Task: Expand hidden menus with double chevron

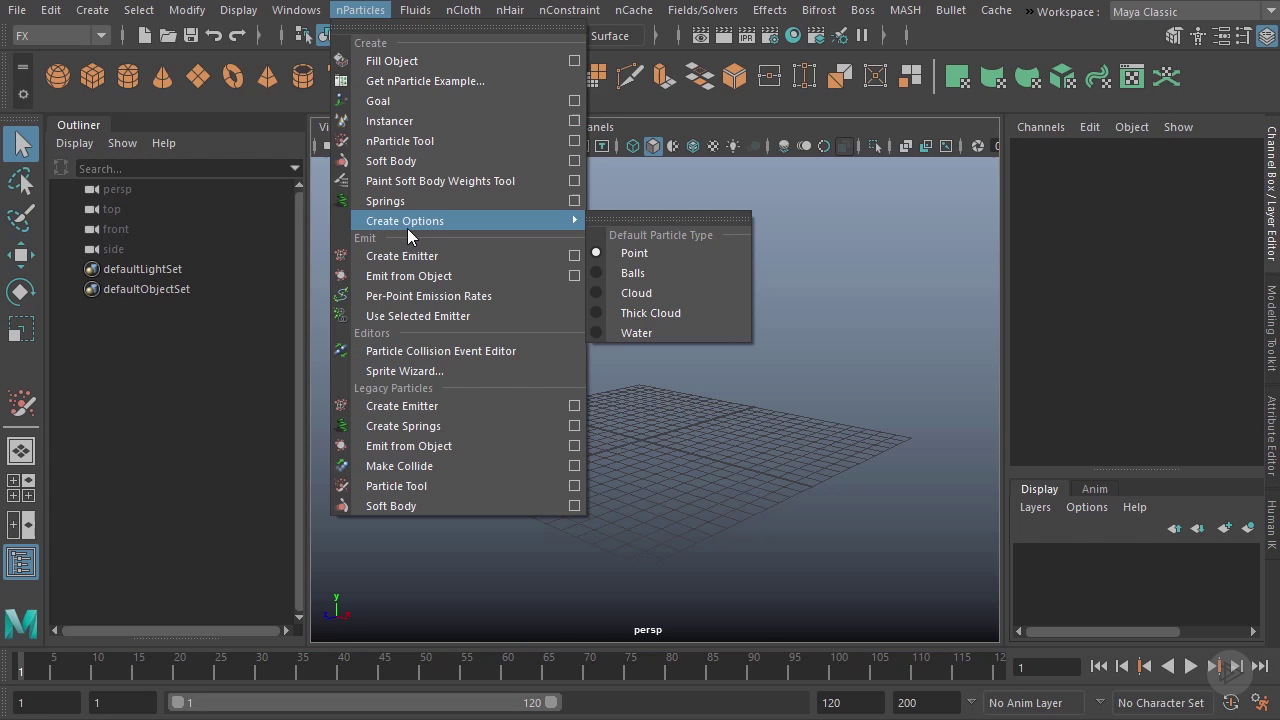Action: [x=1029, y=11]
